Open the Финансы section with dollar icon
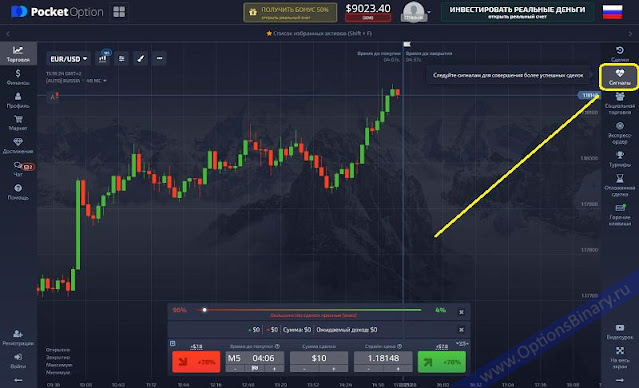The height and width of the screenshot is (388, 639). pyautogui.click(x=18, y=77)
